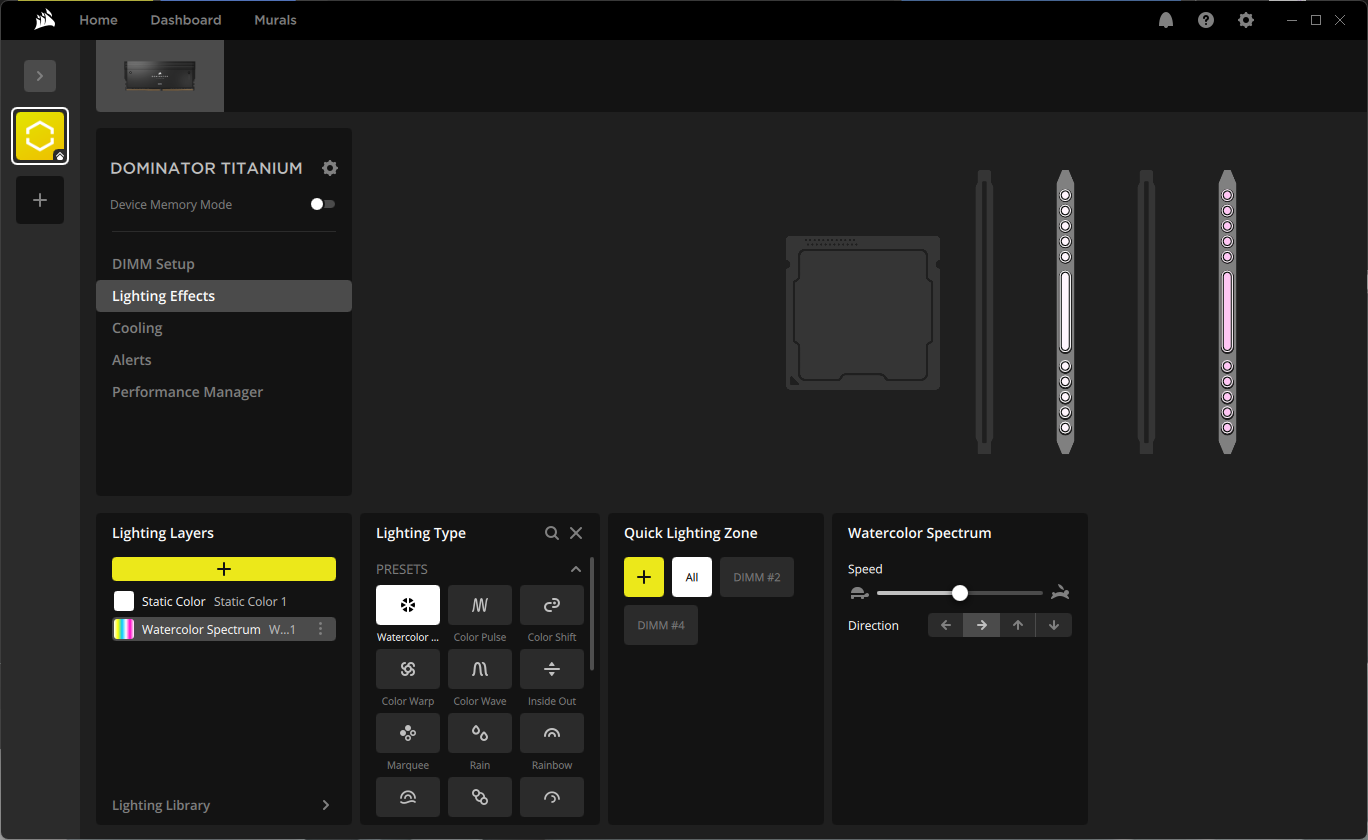Open Performance Manager section
Screen dimensions: 1368x840
tap(224, 392)
